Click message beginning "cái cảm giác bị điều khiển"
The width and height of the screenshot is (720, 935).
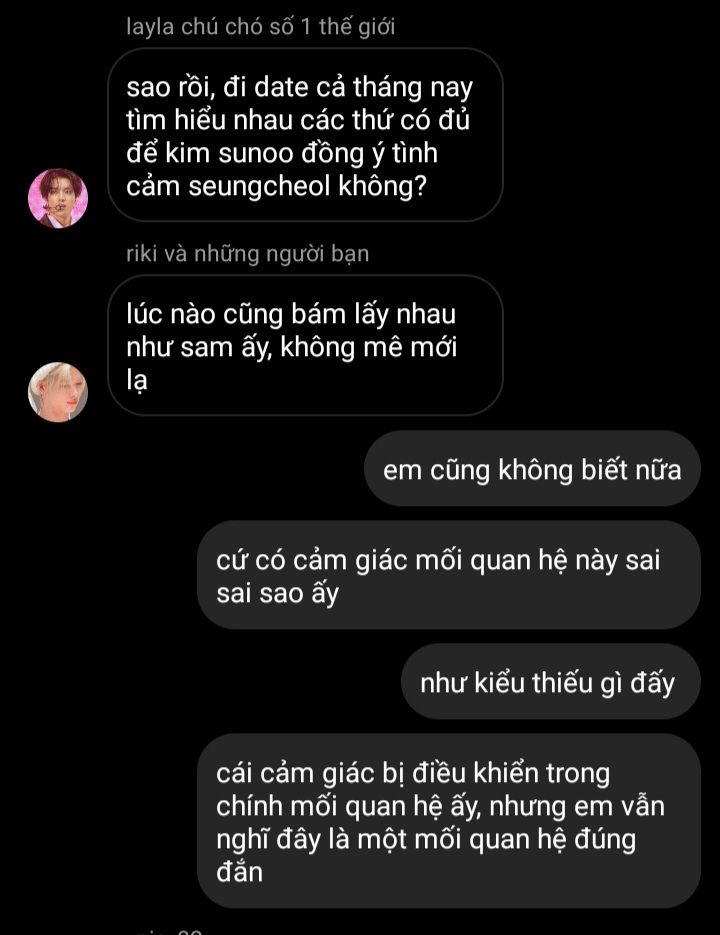449,821
